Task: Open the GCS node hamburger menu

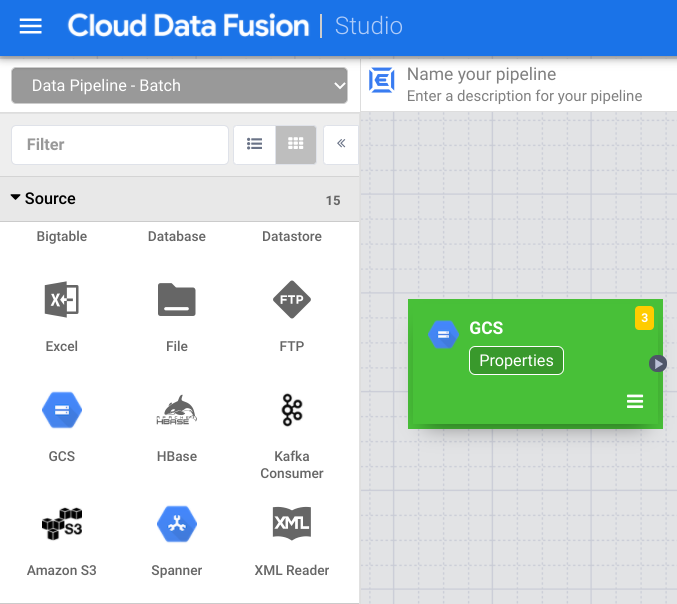Action: coord(635,402)
